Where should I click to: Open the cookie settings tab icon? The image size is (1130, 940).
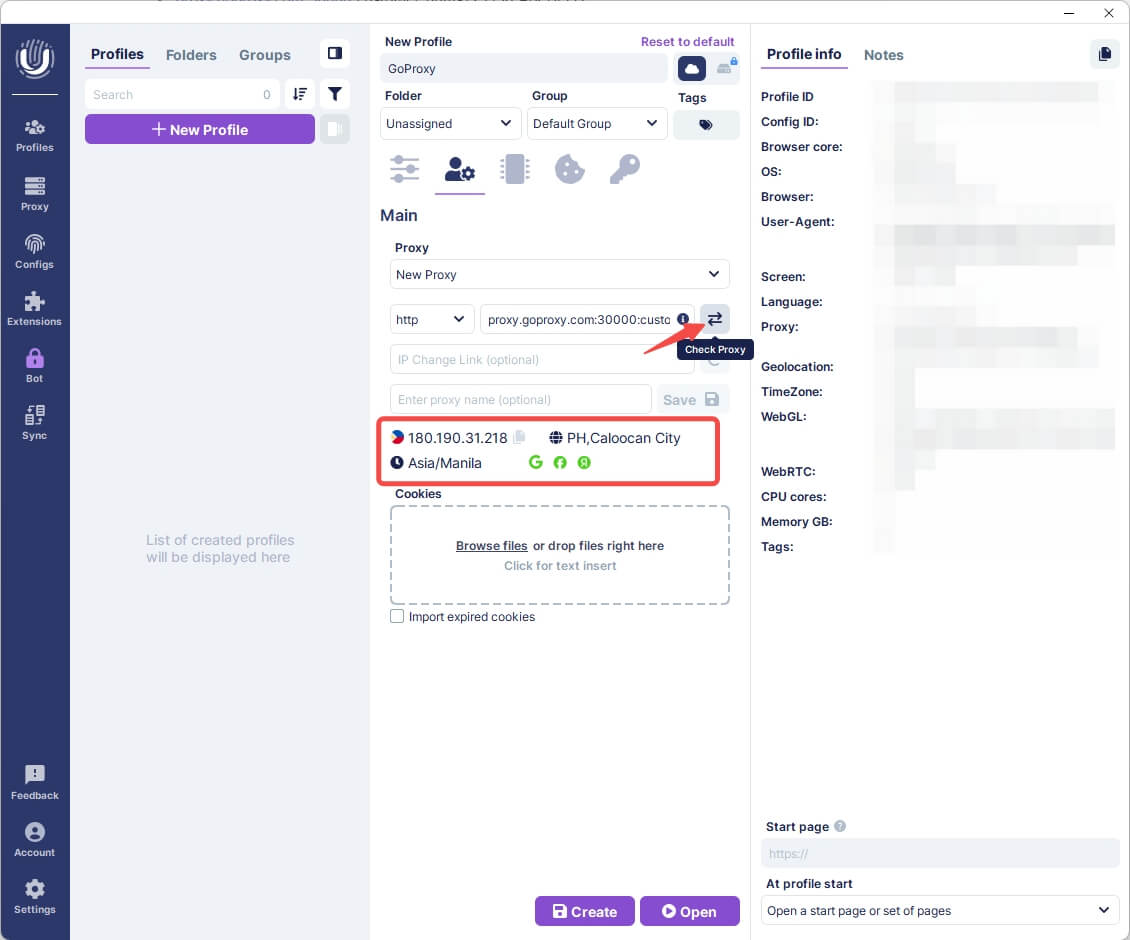click(569, 169)
